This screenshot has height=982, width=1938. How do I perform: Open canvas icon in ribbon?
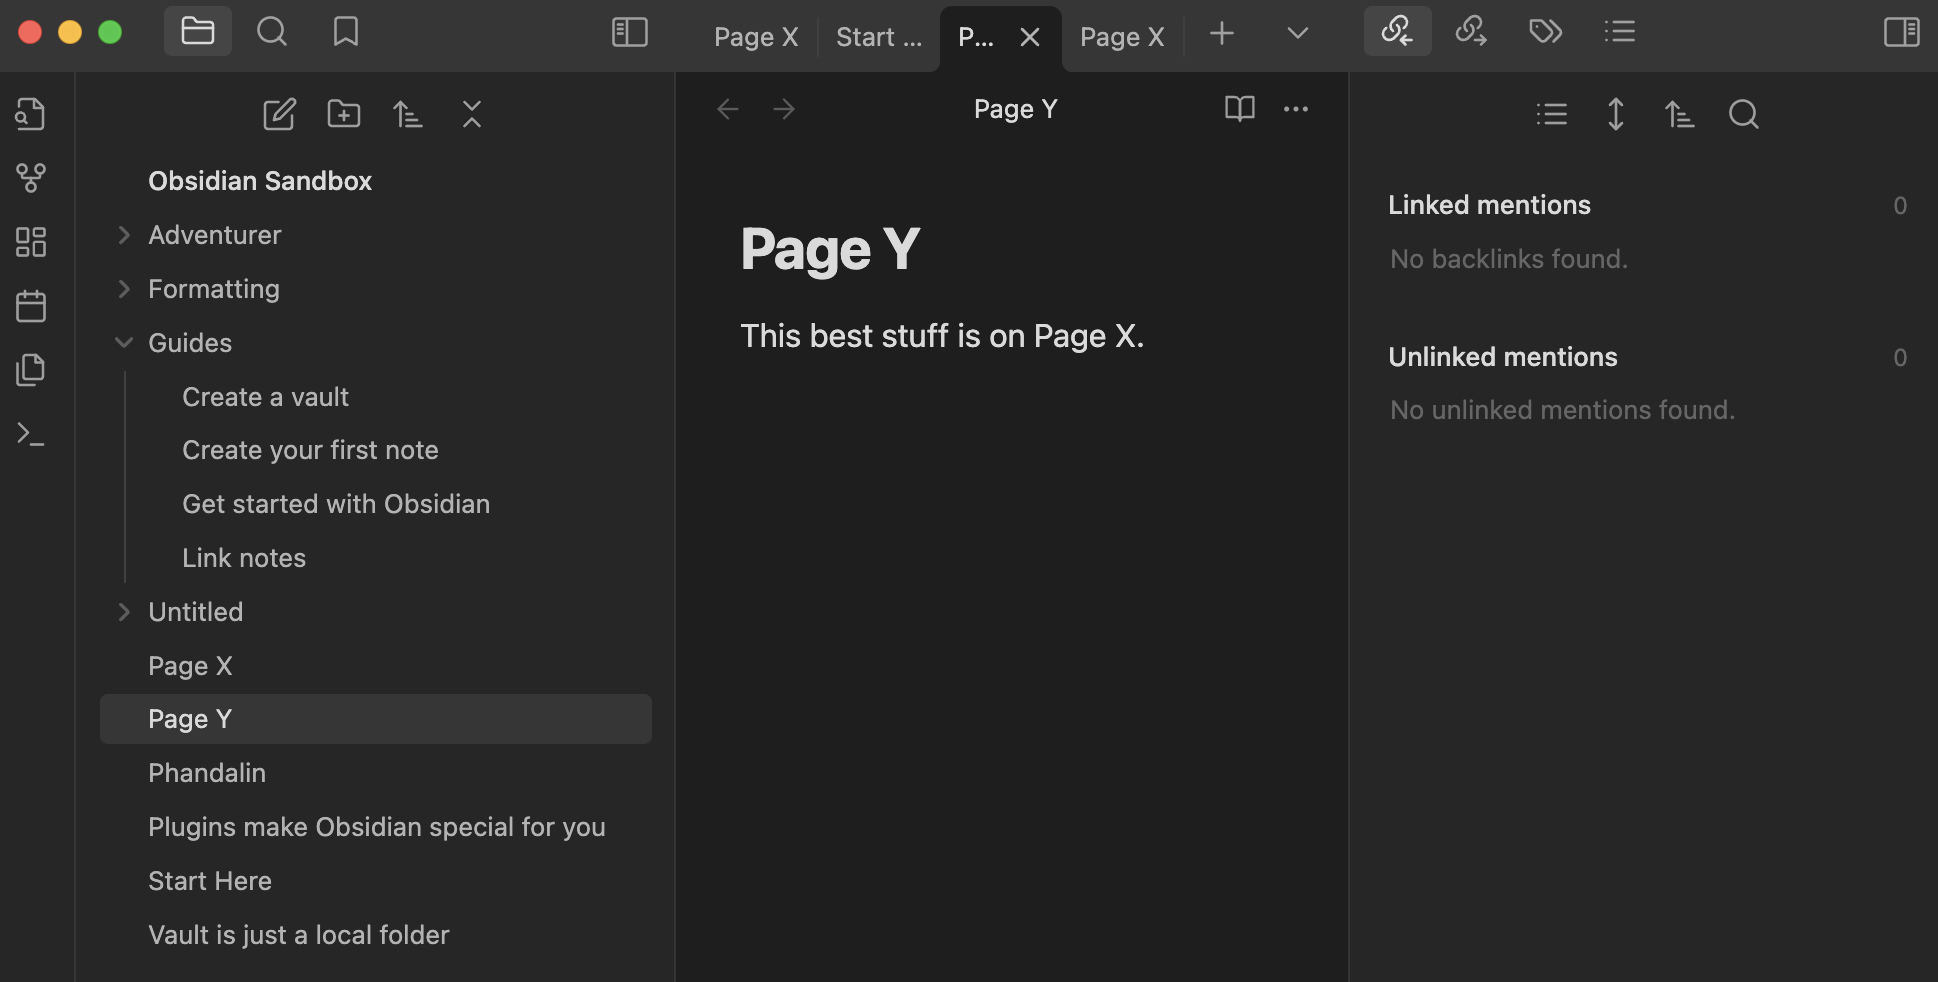31,242
